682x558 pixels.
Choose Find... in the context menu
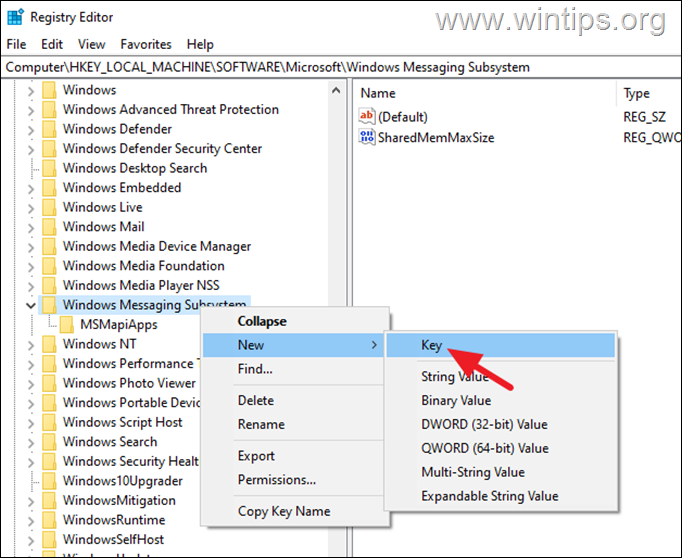point(293,369)
